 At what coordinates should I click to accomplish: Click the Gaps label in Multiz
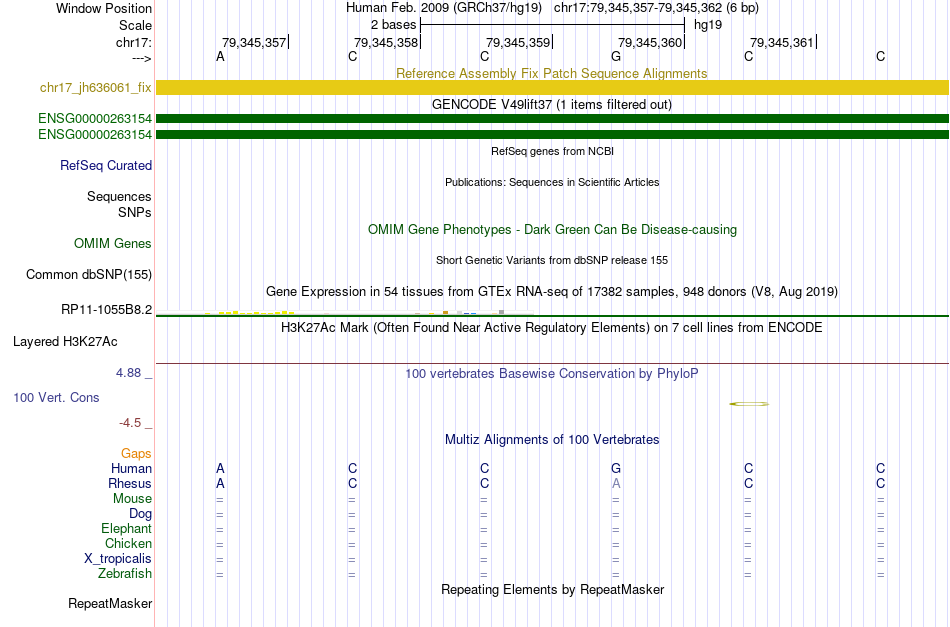(136, 453)
